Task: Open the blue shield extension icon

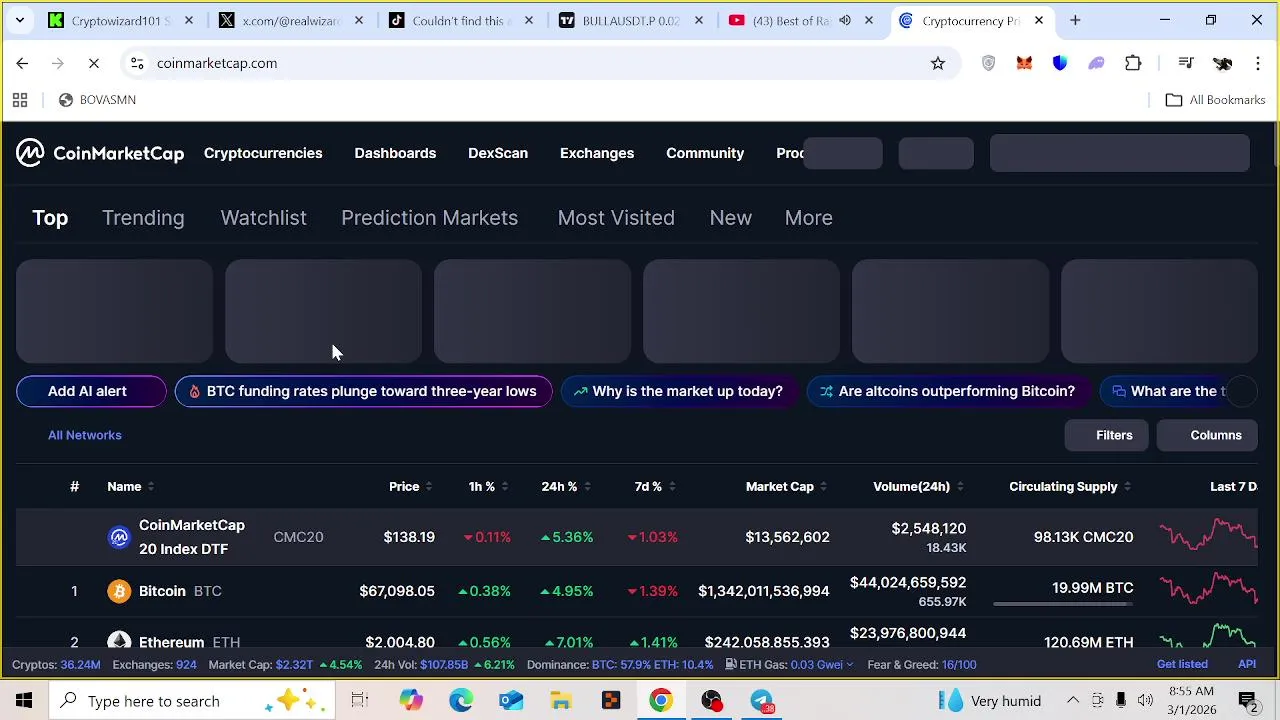Action: click(x=1060, y=63)
